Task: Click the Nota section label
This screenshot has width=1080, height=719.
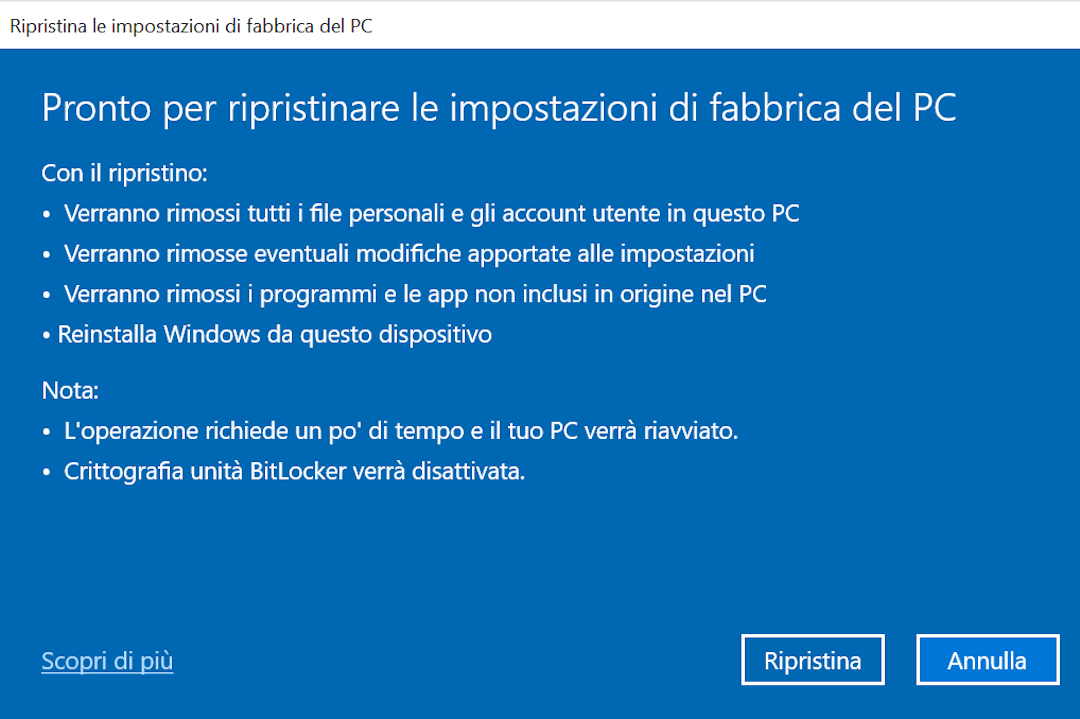Action: 69,390
